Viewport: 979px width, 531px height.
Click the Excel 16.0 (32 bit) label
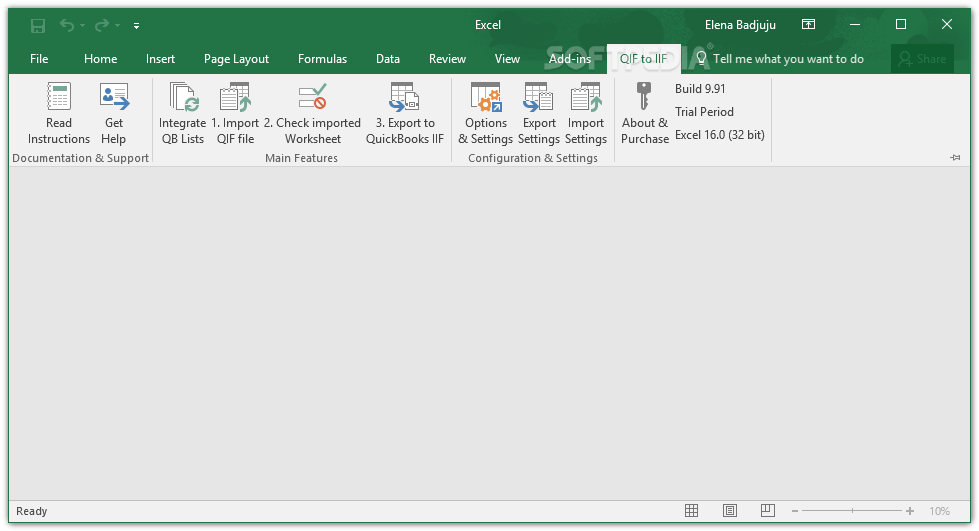pos(719,135)
